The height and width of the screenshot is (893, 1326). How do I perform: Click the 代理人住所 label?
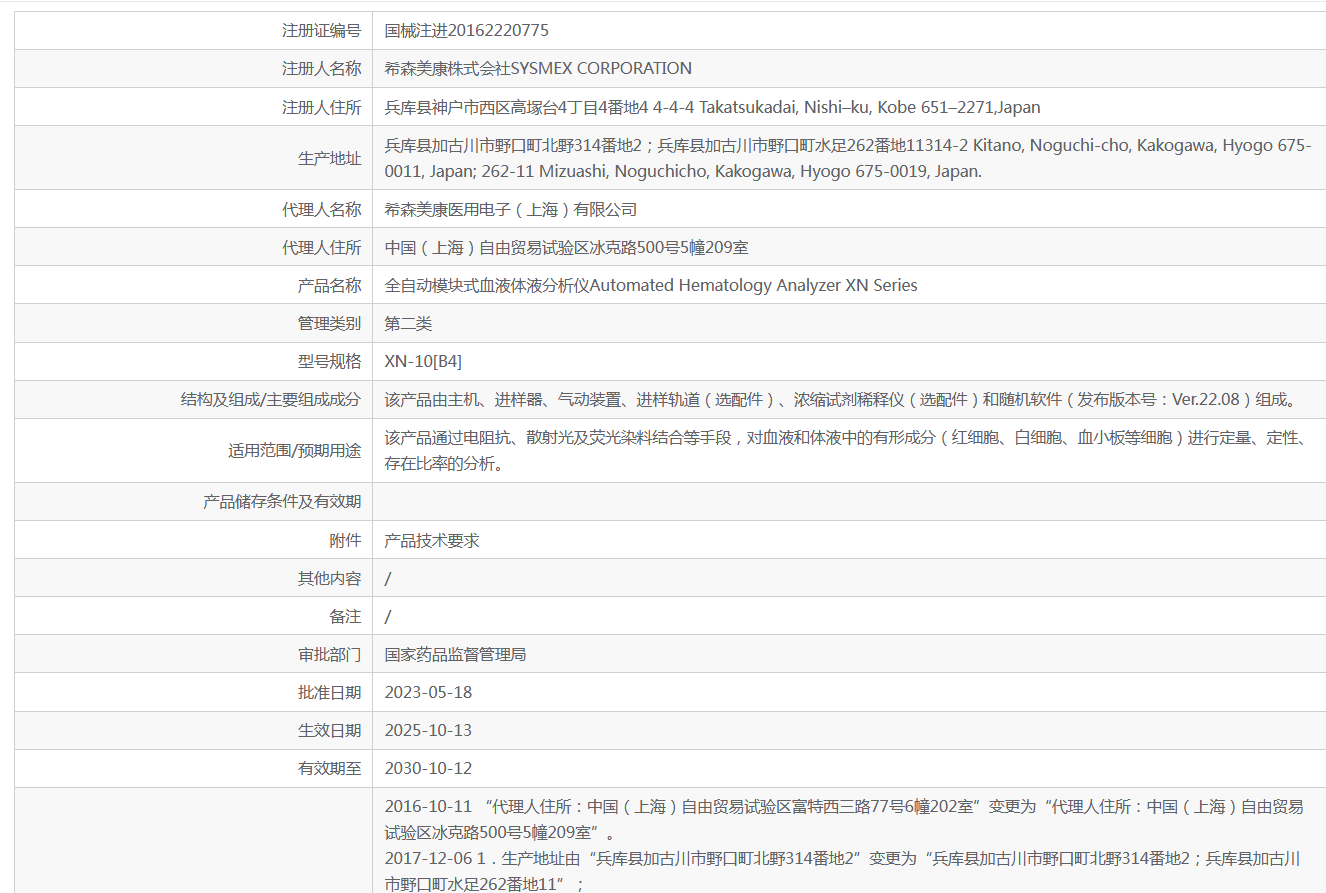(321, 247)
